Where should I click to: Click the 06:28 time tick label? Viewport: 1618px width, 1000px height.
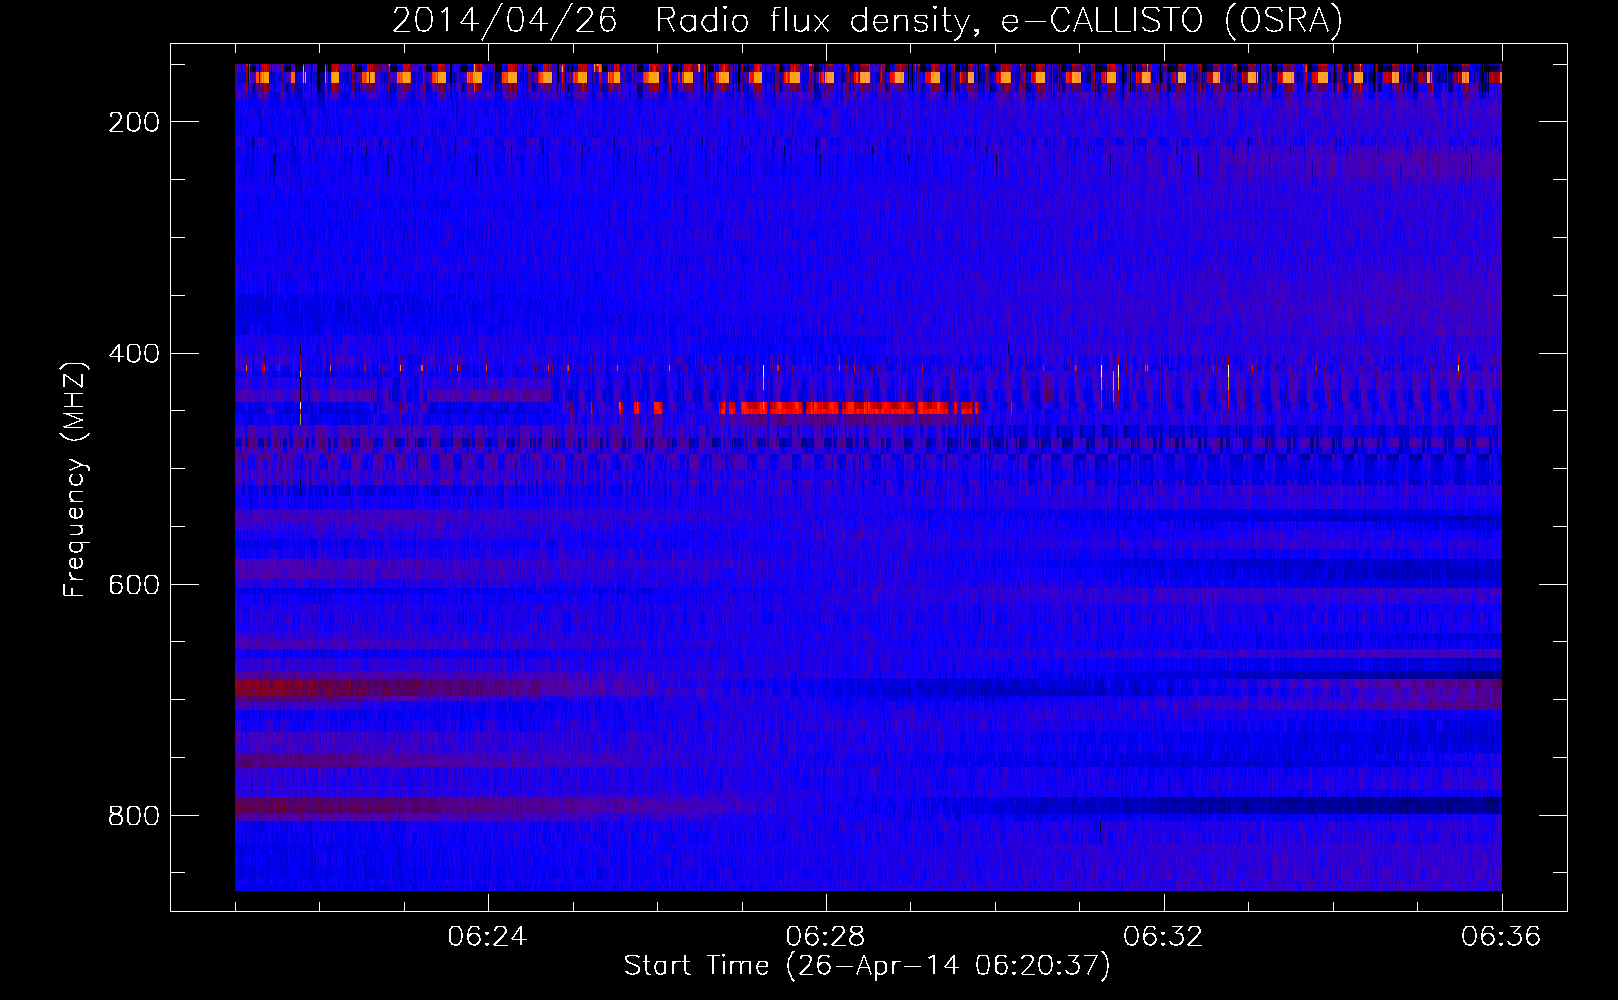click(x=825, y=937)
